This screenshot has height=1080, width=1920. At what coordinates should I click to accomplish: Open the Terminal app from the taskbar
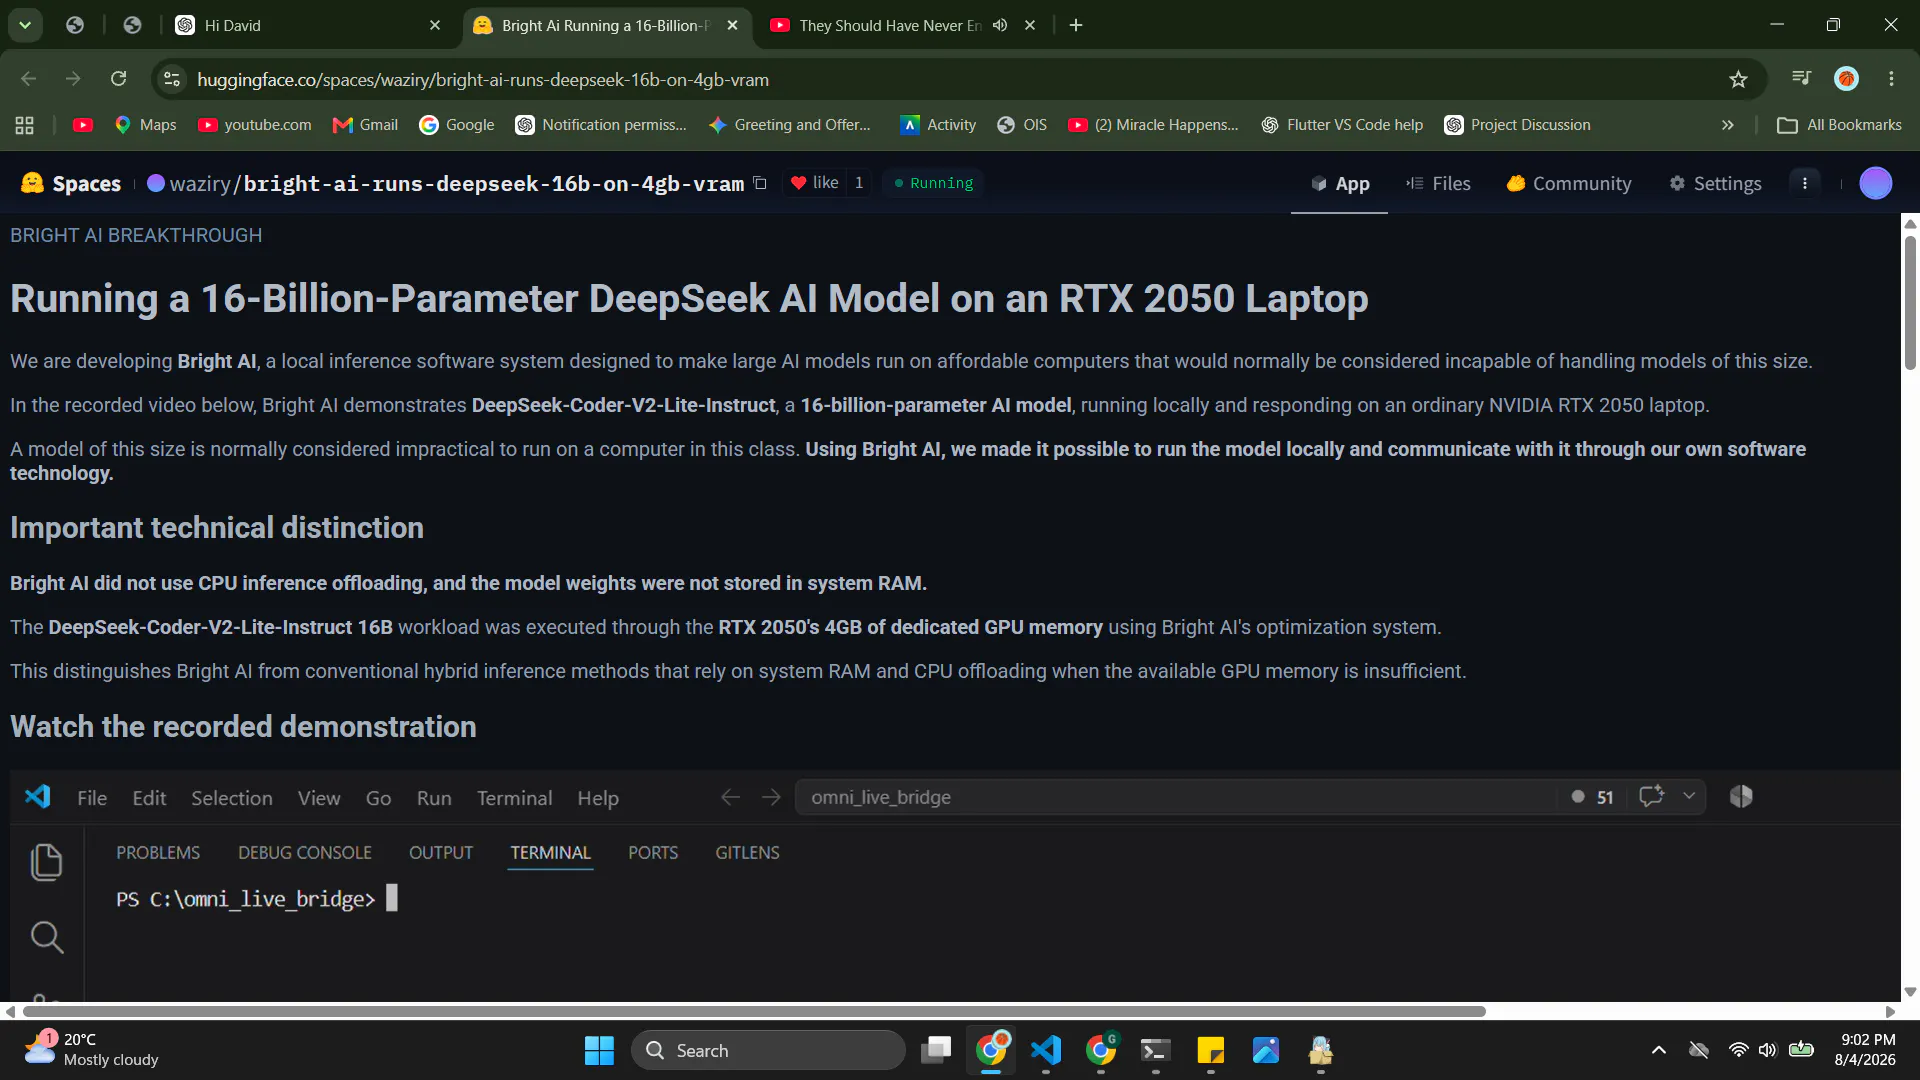(1156, 1051)
